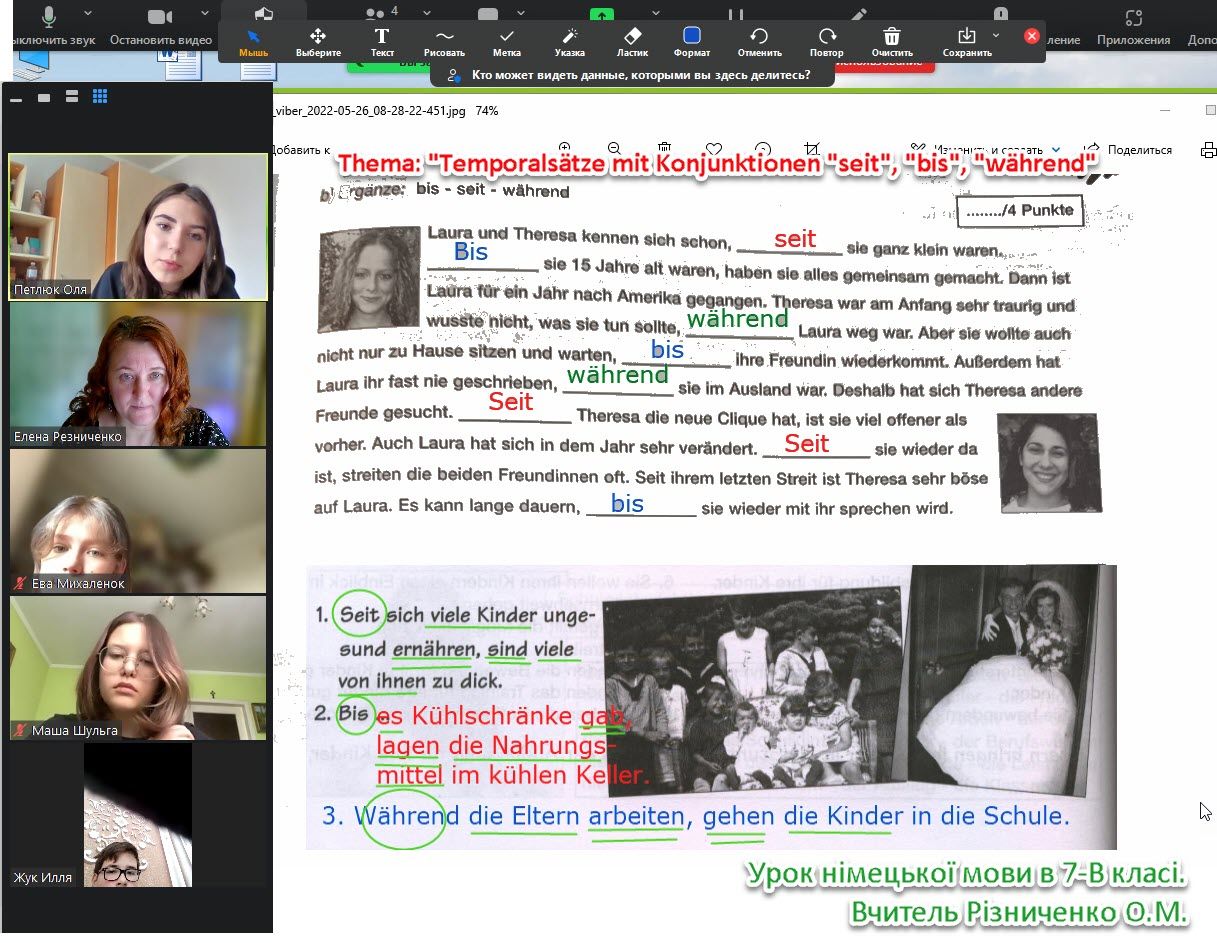Activate the Текст text annotation tool
Screen dimensions: 1217x943
coord(382,42)
